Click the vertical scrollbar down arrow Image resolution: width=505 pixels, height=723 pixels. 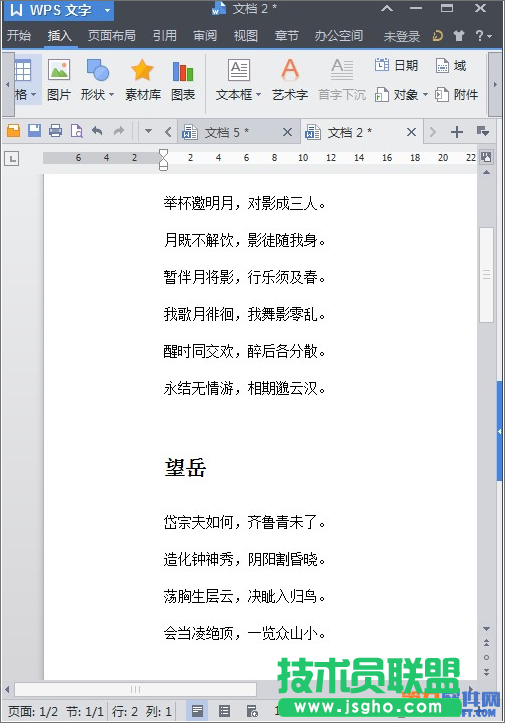click(x=486, y=628)
